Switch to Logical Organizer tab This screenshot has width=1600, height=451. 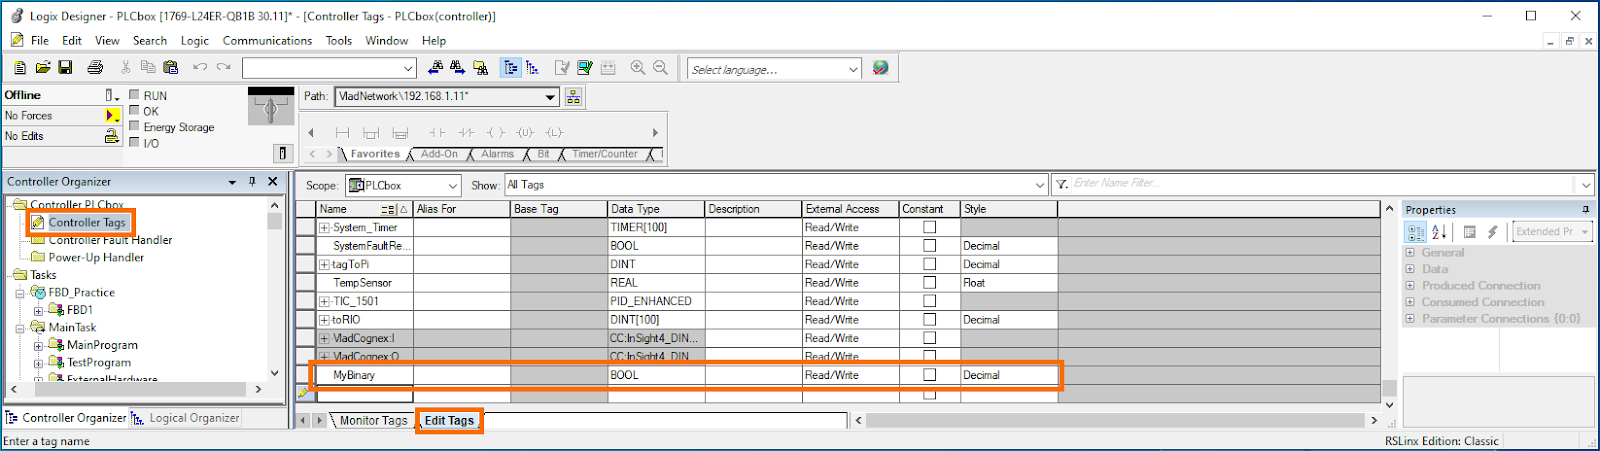coord(186,418)
